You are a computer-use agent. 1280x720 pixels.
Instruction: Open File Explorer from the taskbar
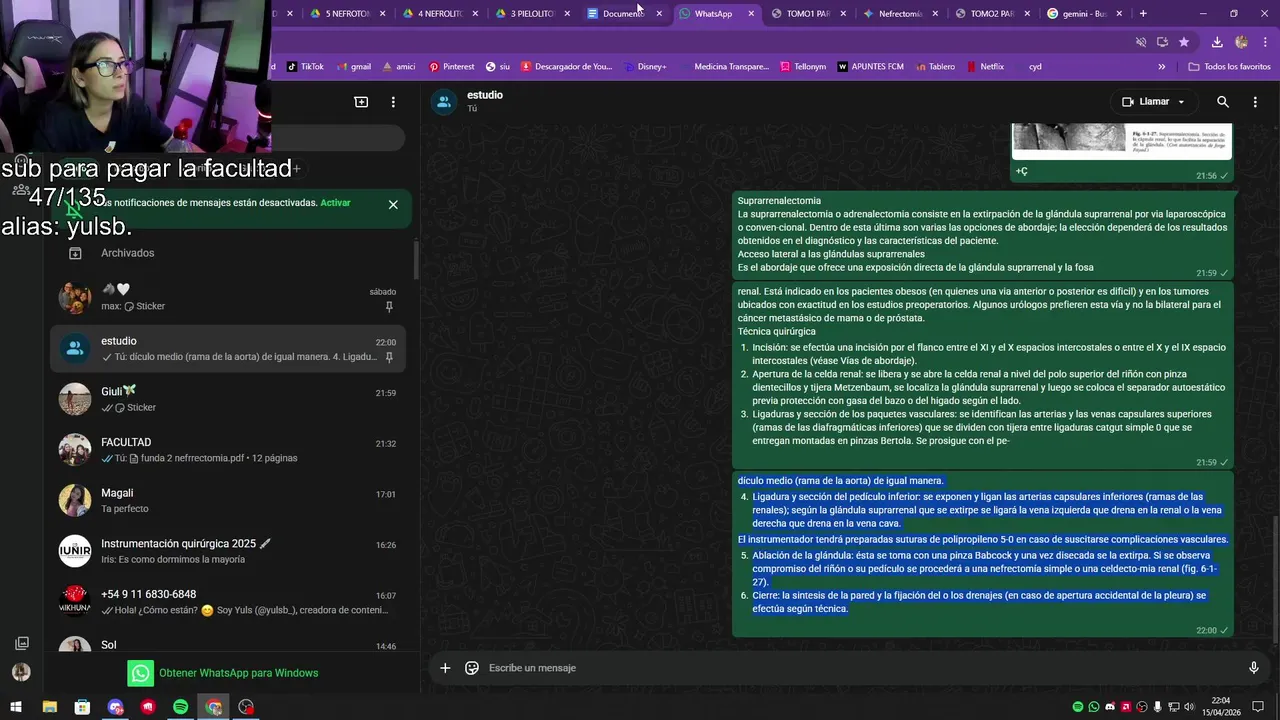49,707
